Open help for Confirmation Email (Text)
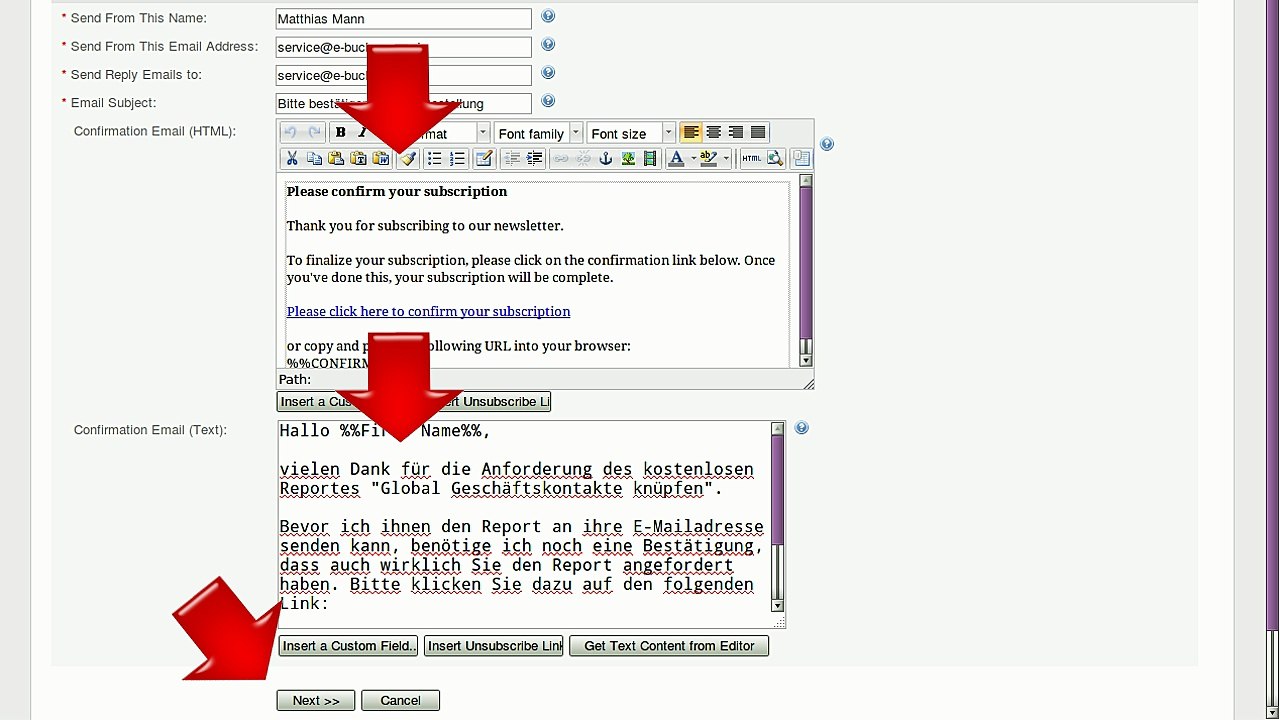 click(x=801, y=428)
